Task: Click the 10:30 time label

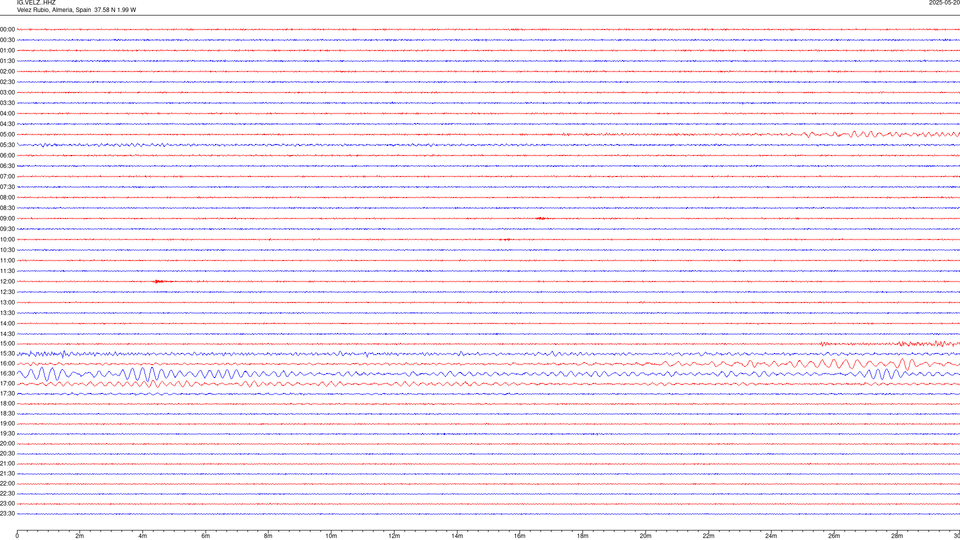Action: 7,250
